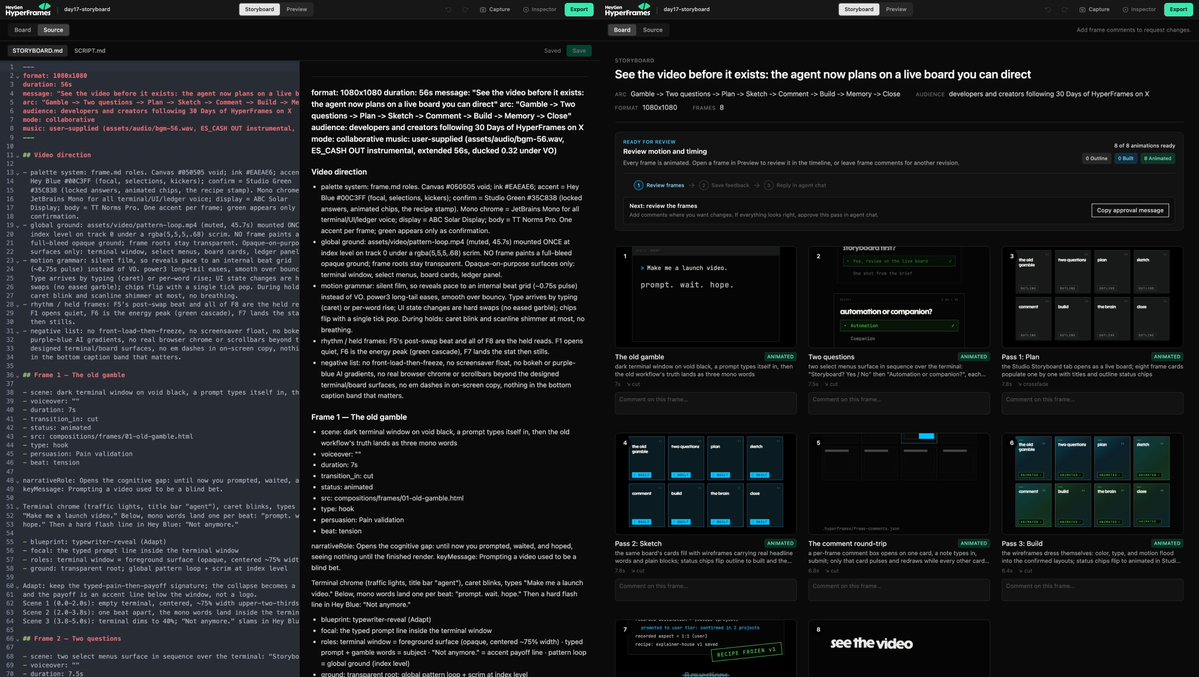Switch to Preview mode in left window
The height and width of the screenshot is (677, 1199).
tap(297, 9)
